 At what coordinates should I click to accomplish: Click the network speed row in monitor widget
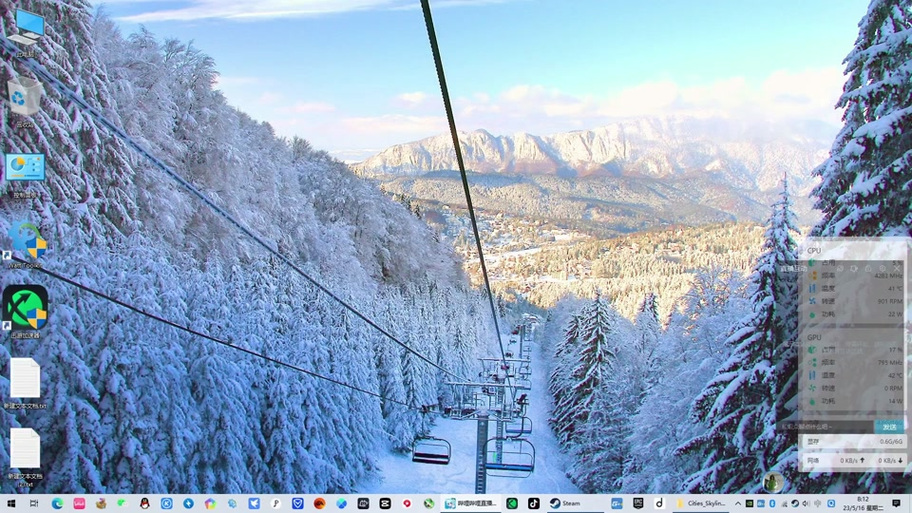point(853,460)
